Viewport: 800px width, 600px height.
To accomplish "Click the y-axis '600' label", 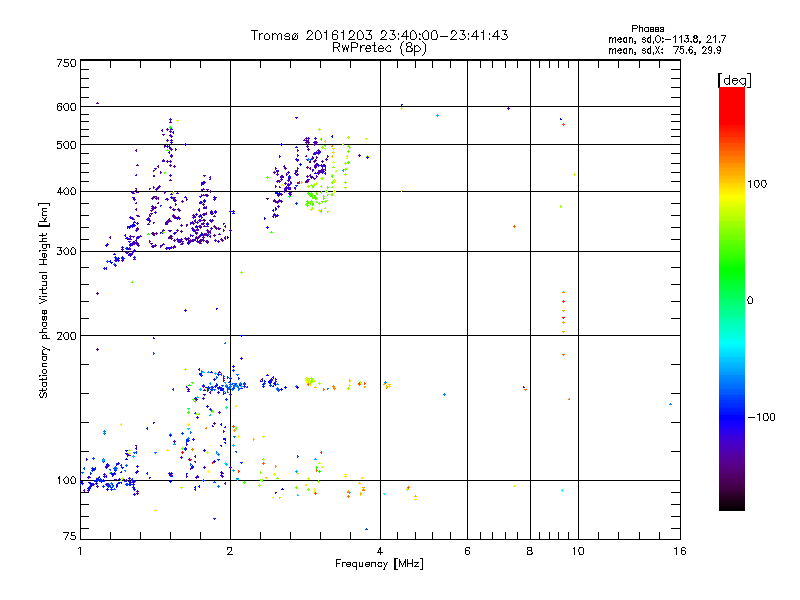I will 66,107.
